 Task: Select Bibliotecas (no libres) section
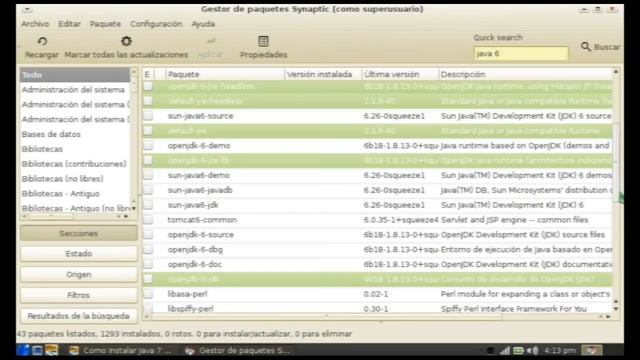75,179
